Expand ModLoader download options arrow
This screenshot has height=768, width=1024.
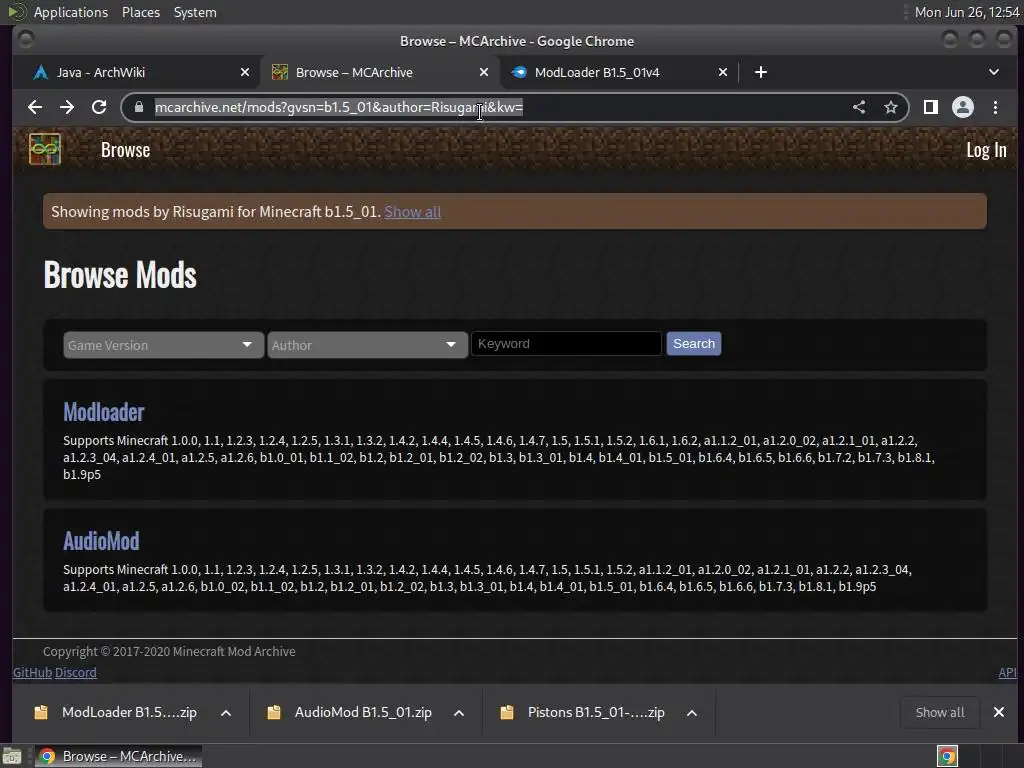(x=226, y=712)
